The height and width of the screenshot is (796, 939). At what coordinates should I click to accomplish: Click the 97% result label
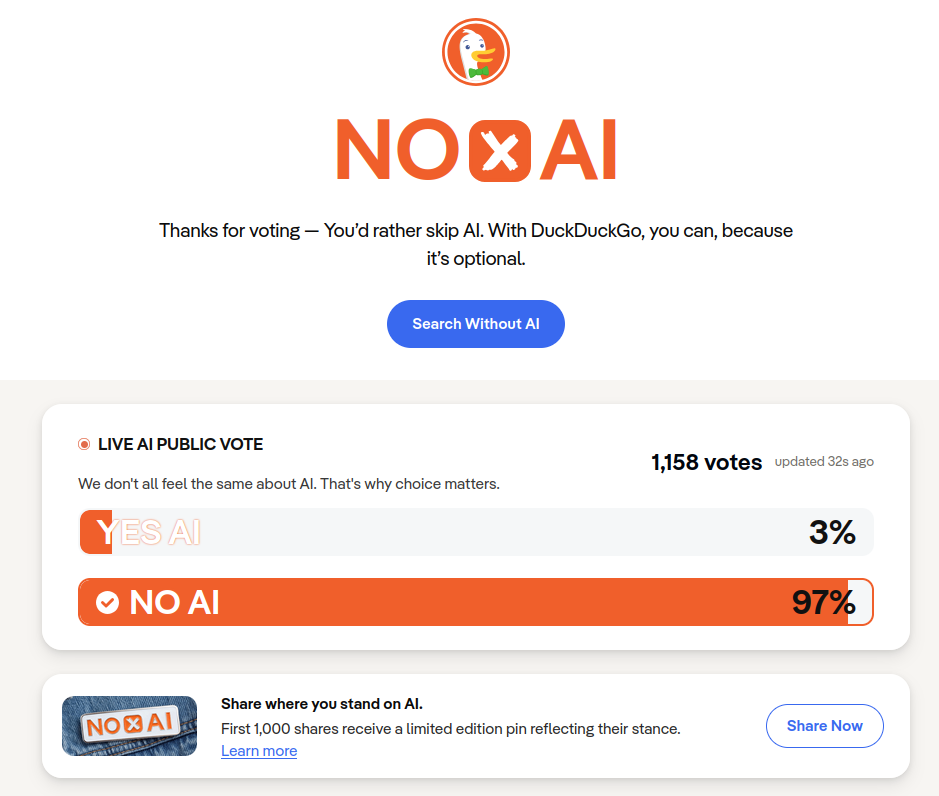[x=823, y=602]
